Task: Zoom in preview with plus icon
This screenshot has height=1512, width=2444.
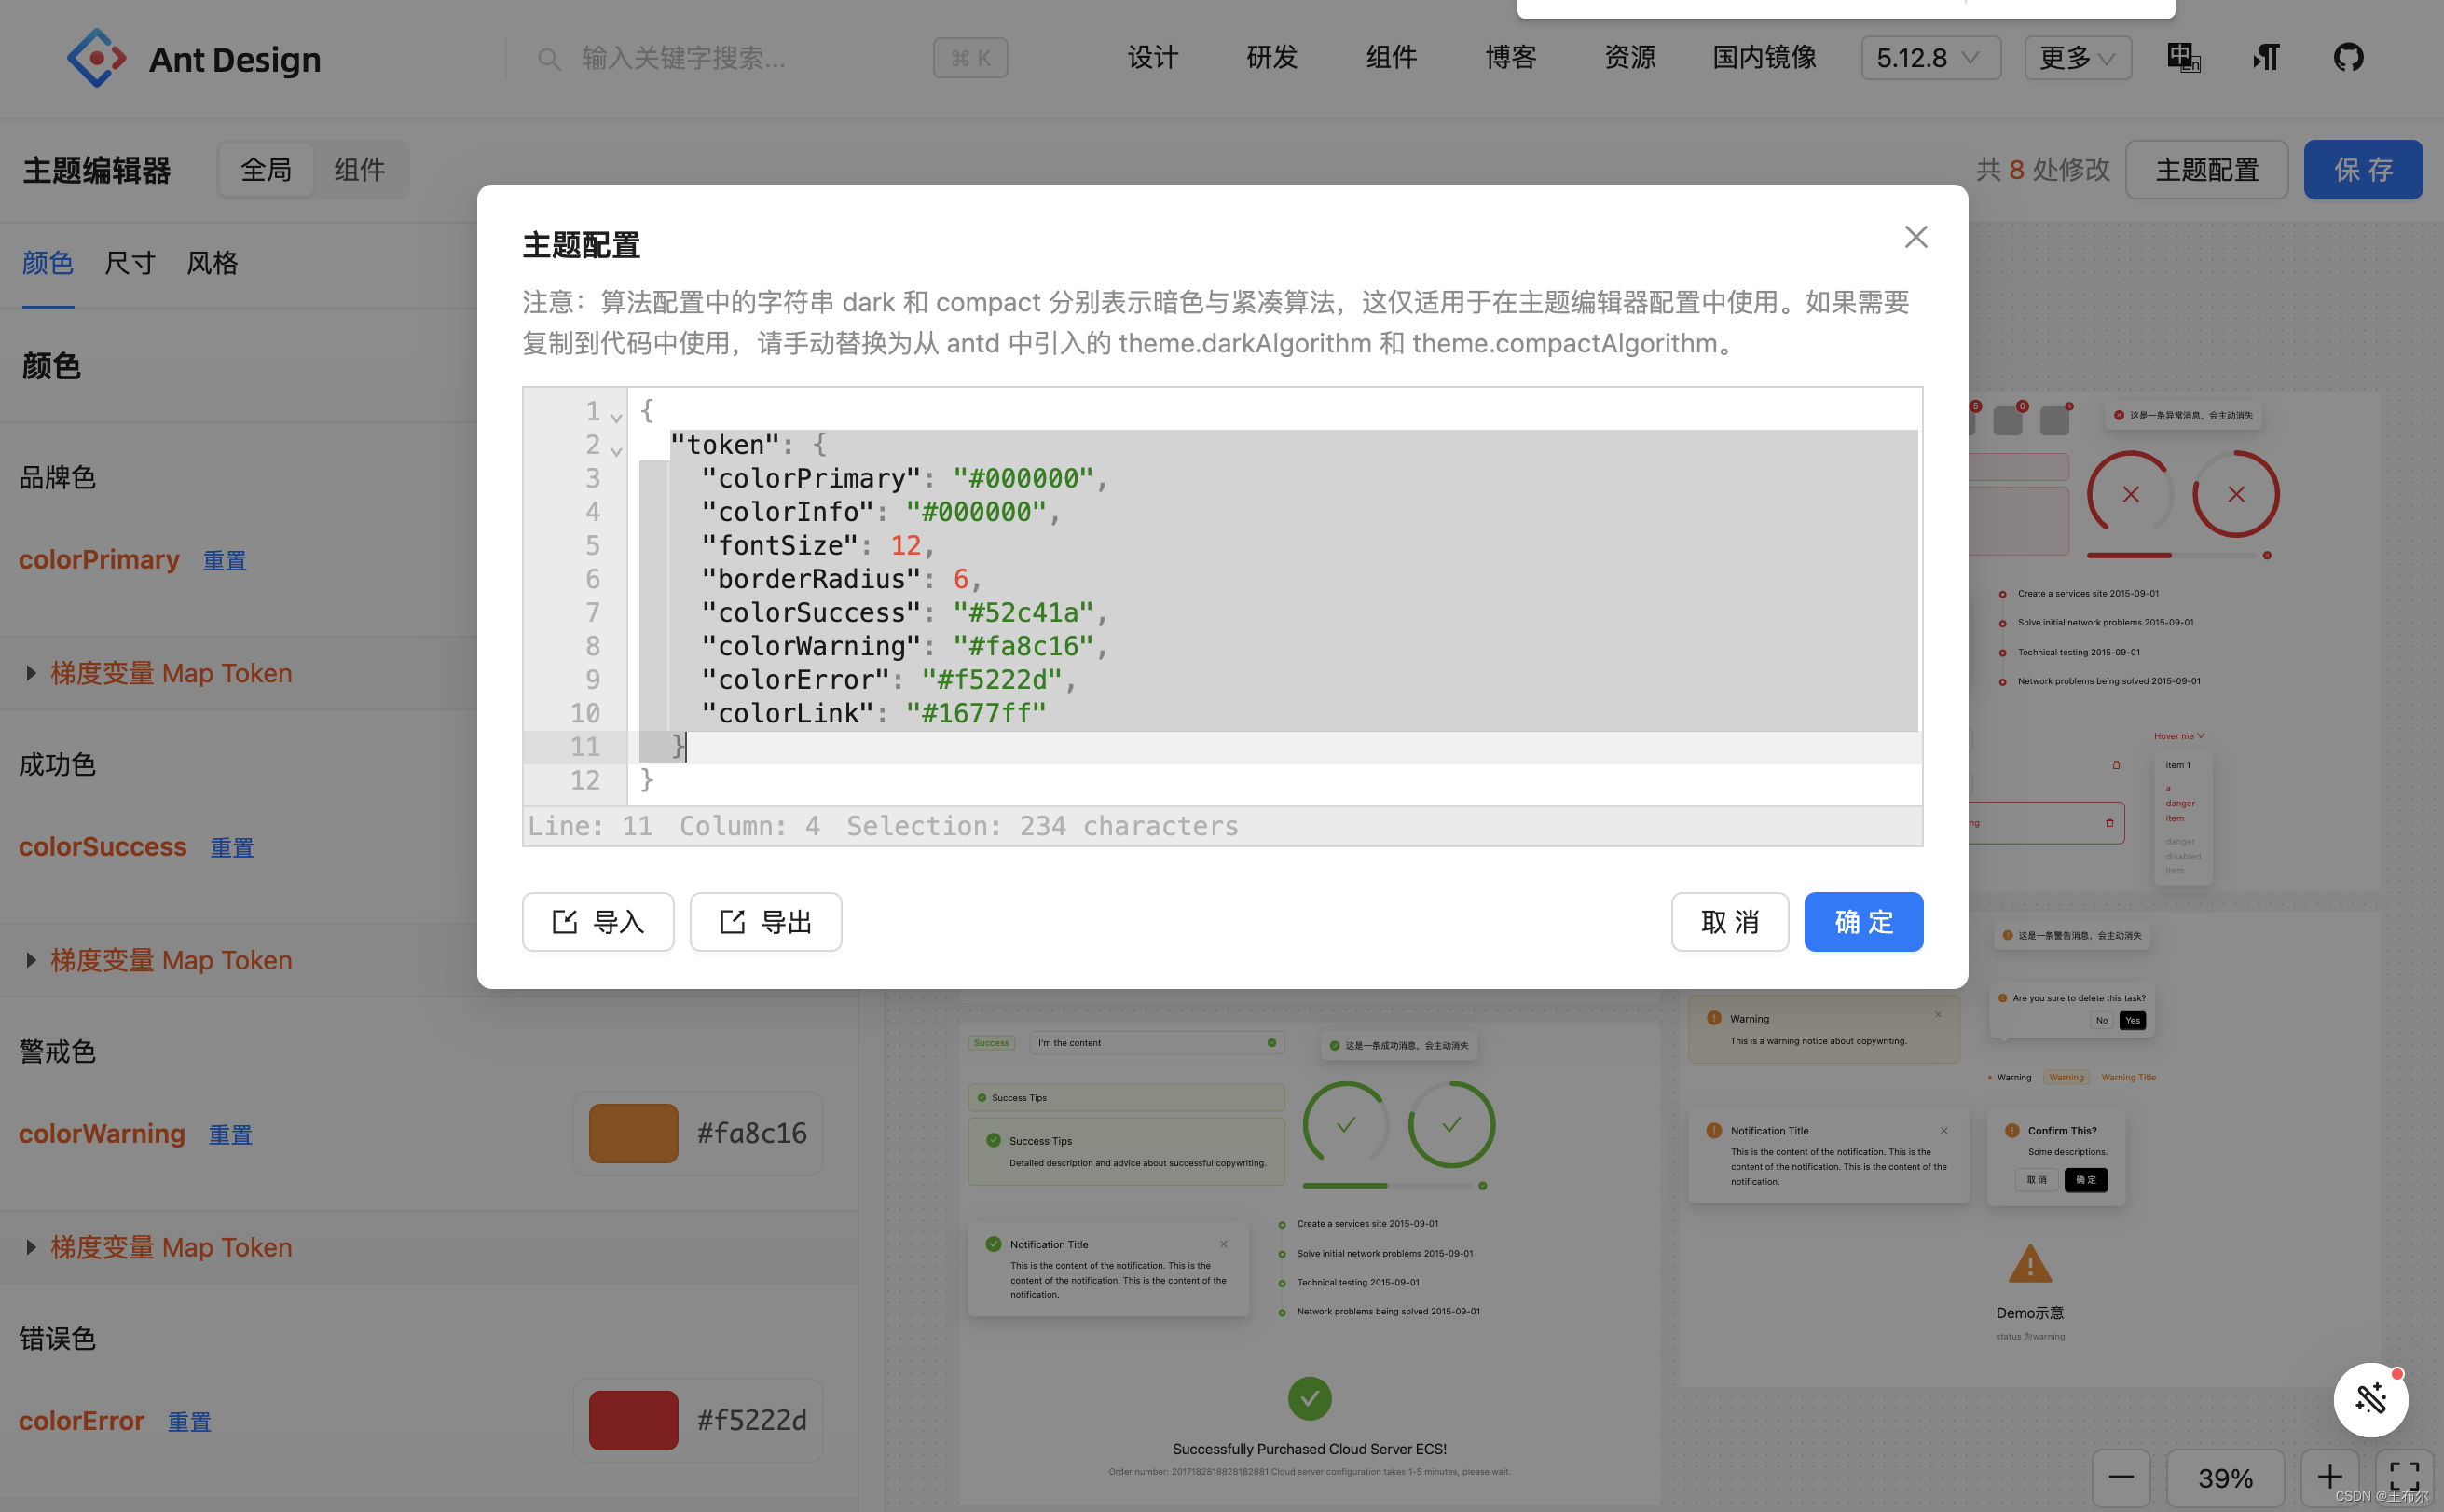Action: point(2329,1477)
